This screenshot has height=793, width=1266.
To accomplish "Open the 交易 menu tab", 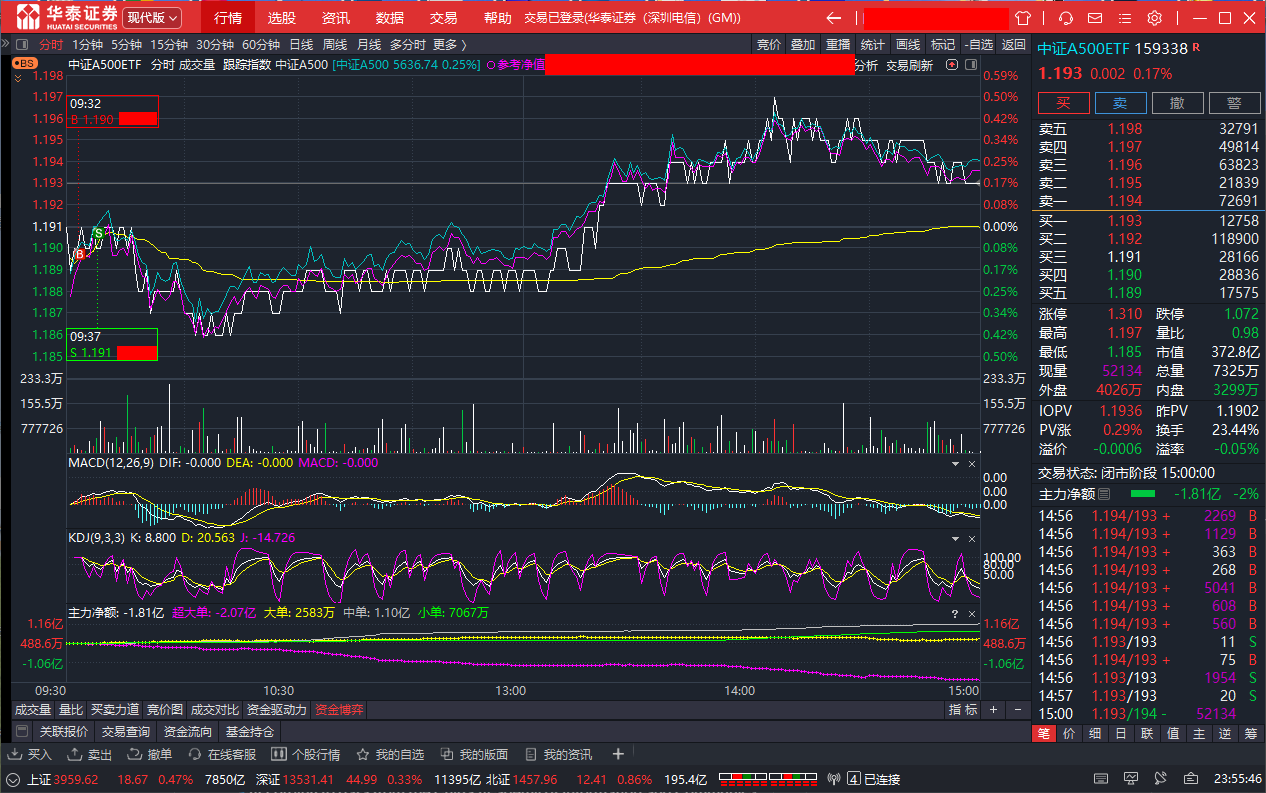I will pyautogui.click(x=443, y=18).
